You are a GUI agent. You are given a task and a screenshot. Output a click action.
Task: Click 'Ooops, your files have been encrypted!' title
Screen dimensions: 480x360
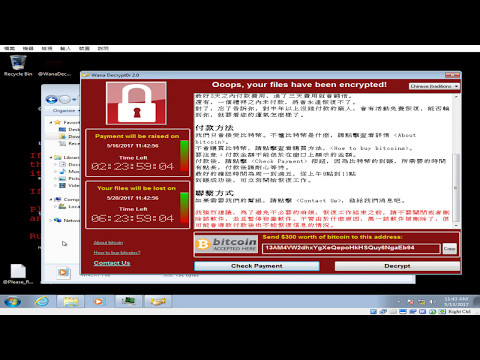(x=299, y=84)
